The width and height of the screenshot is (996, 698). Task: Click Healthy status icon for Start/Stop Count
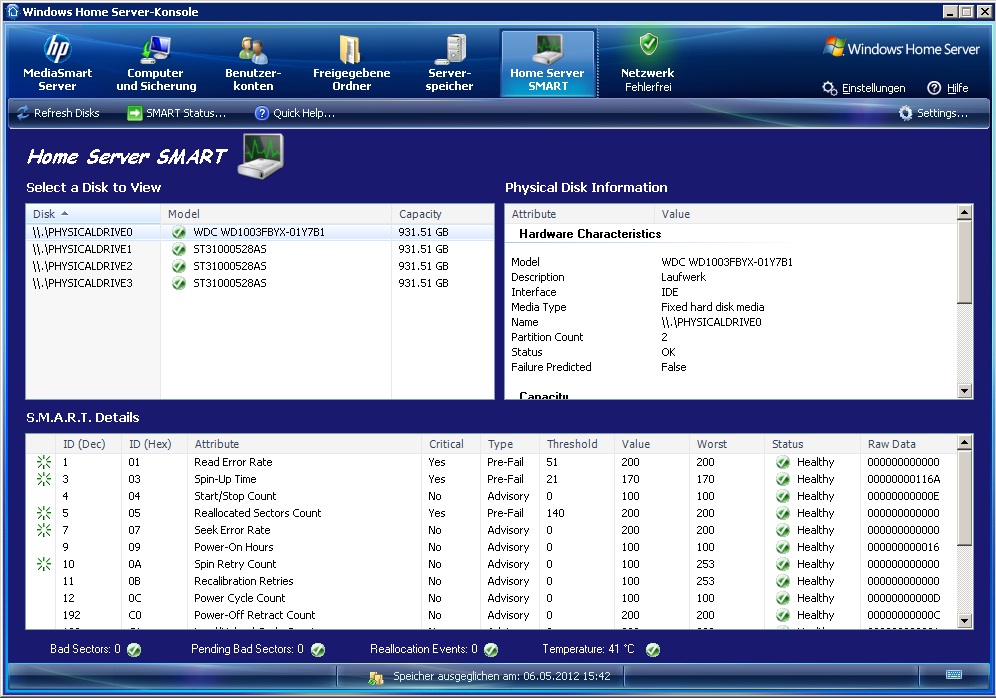coord(783,496)
